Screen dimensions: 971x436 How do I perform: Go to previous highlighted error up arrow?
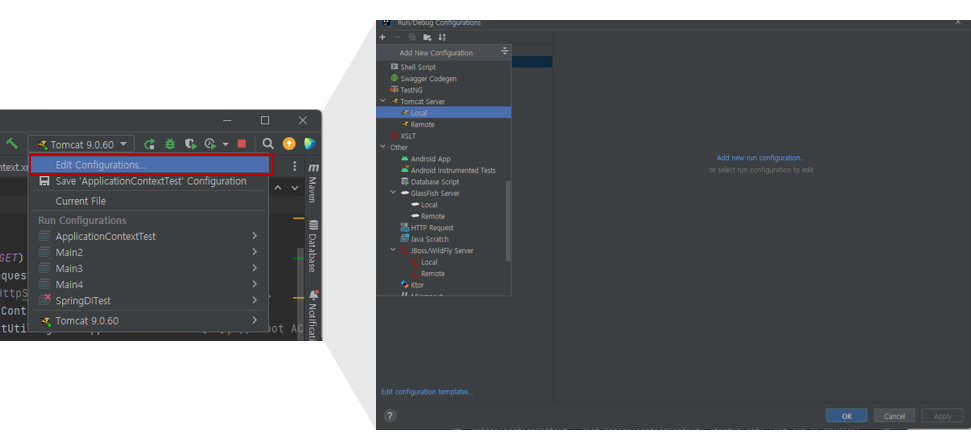point(278,188)
